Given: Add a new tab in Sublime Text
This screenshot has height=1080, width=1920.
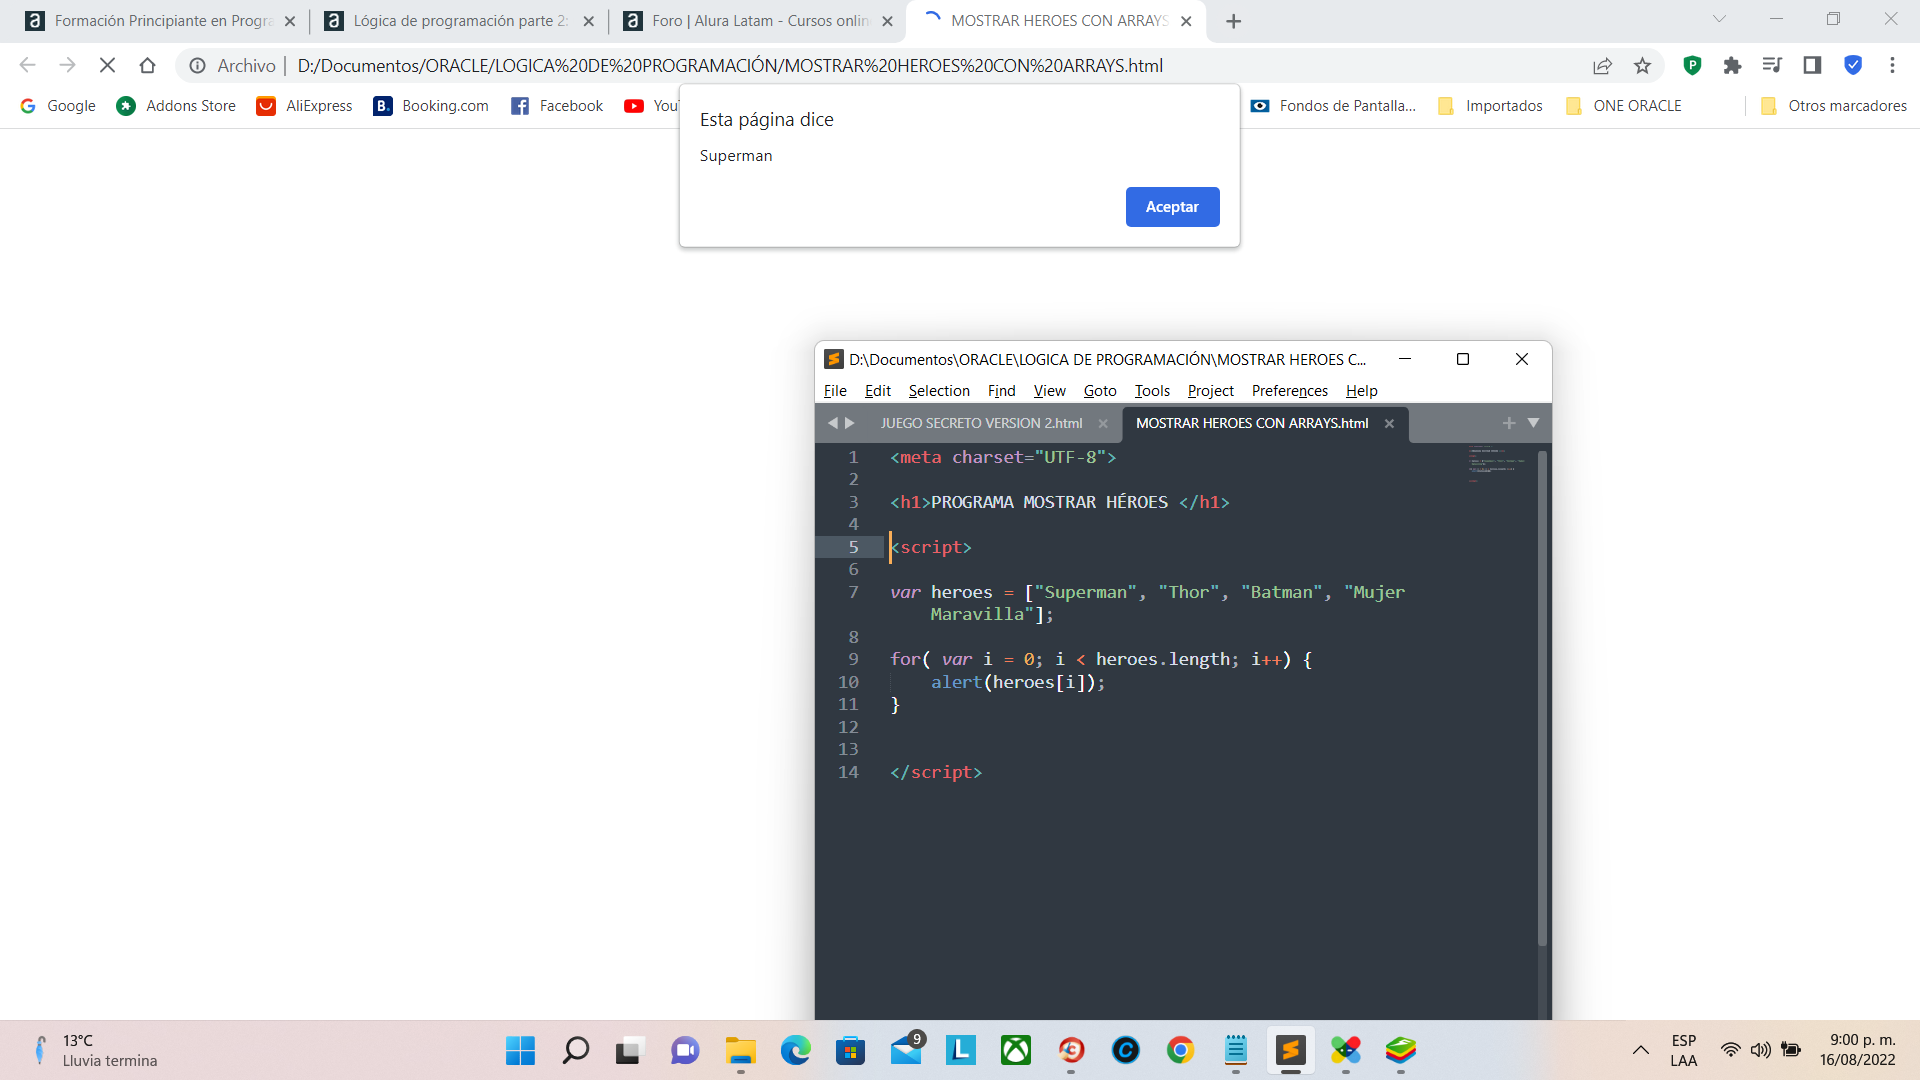Looking at the screenshot, I should click(x=1509, y=423).
